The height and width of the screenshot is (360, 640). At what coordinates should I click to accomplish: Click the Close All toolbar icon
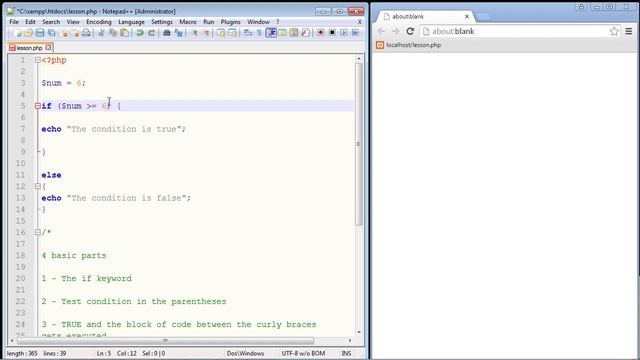[76, 33]
